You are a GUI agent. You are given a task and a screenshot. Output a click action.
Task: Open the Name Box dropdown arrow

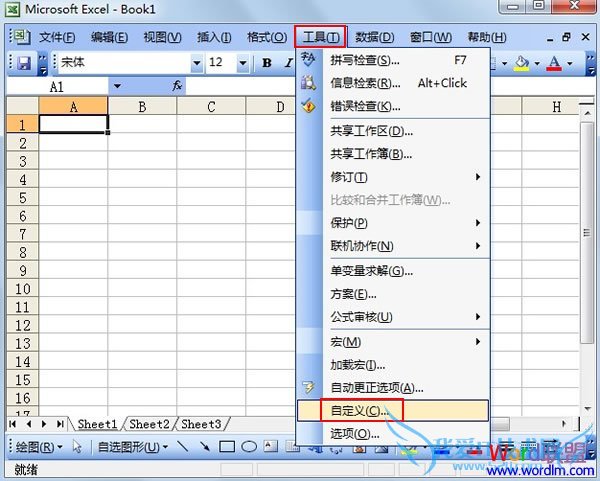[x=117, y=86]
